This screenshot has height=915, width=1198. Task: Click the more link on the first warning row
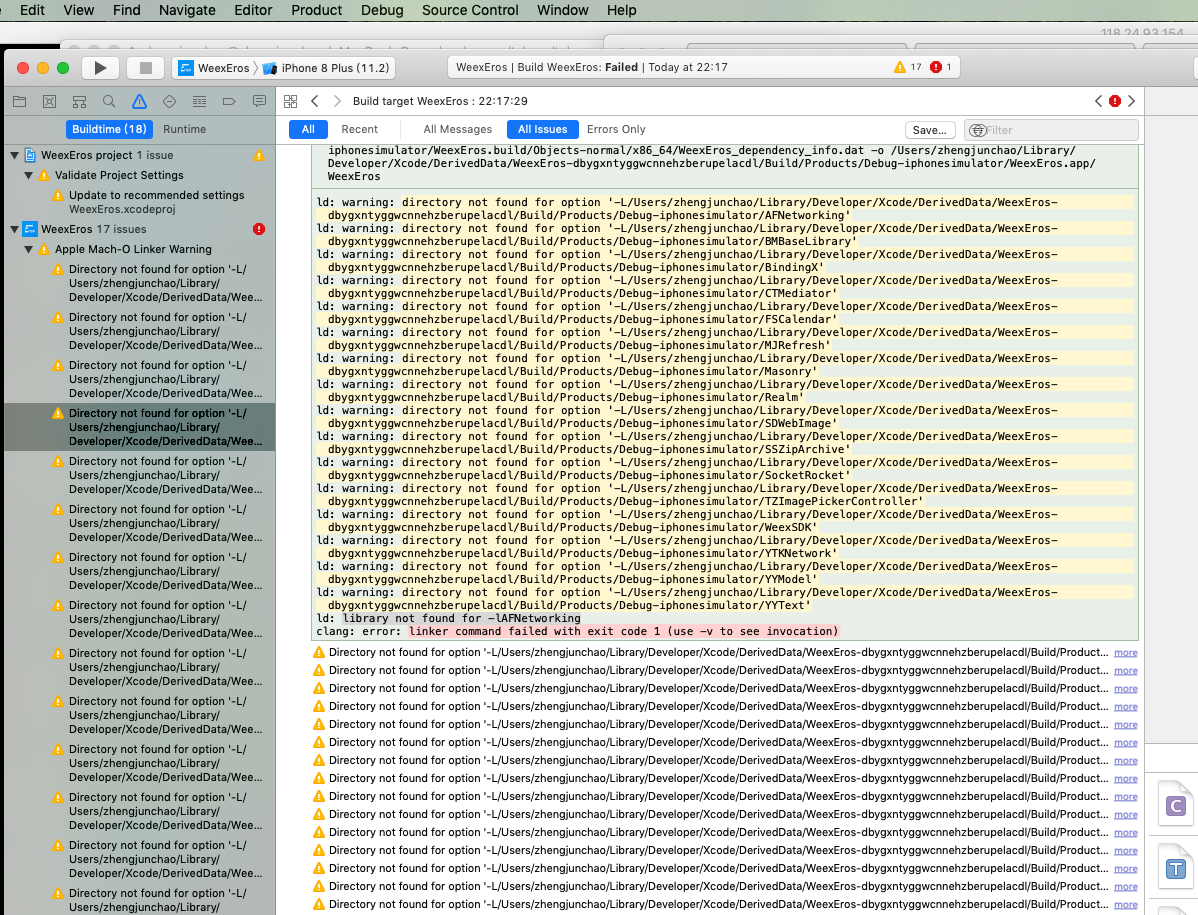point(1125,652)
